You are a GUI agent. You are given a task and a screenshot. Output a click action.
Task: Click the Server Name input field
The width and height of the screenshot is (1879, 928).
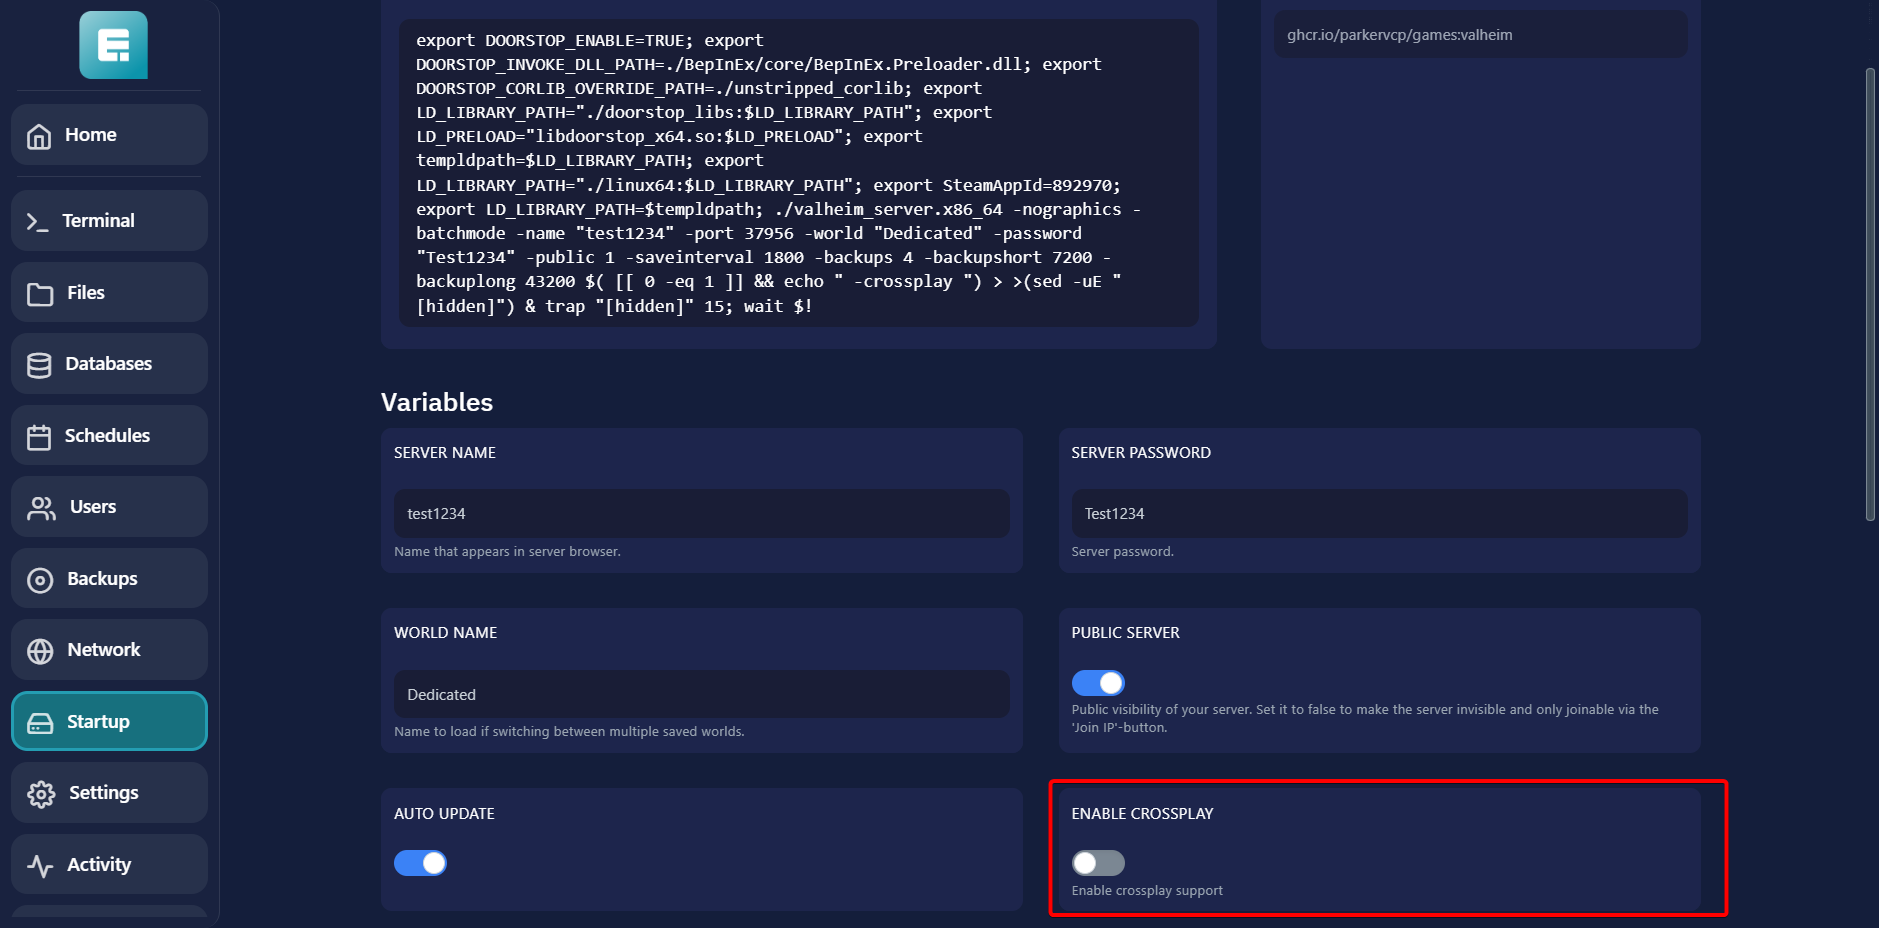click(x=701, y=514)
